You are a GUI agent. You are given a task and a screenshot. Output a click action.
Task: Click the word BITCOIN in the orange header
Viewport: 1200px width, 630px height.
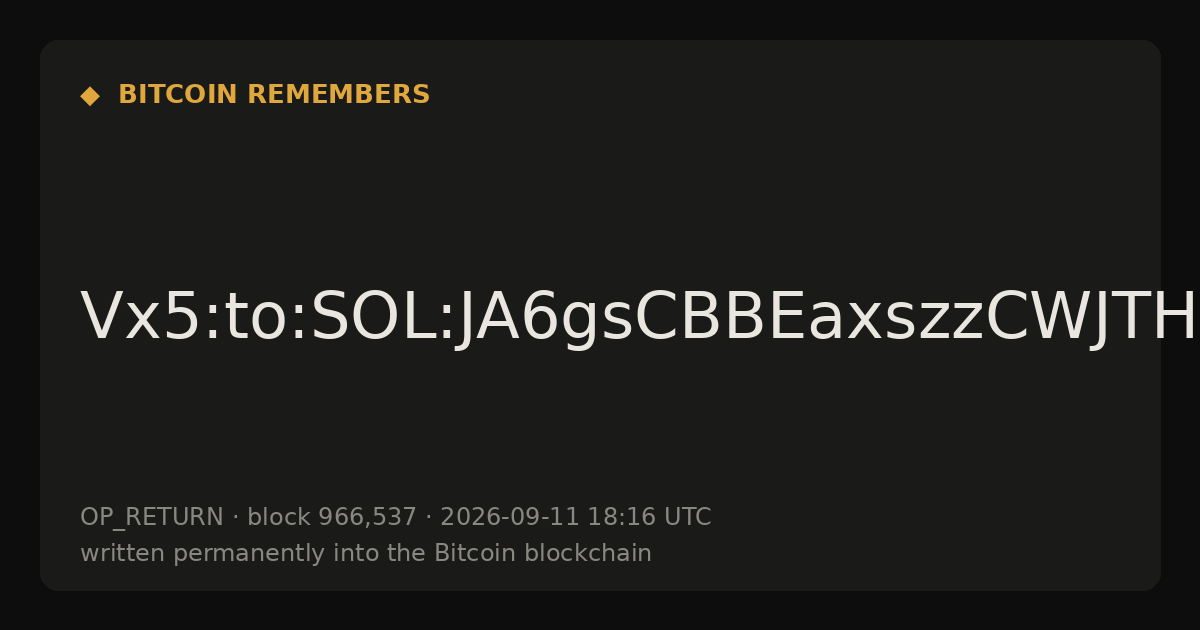coord(179,95)
